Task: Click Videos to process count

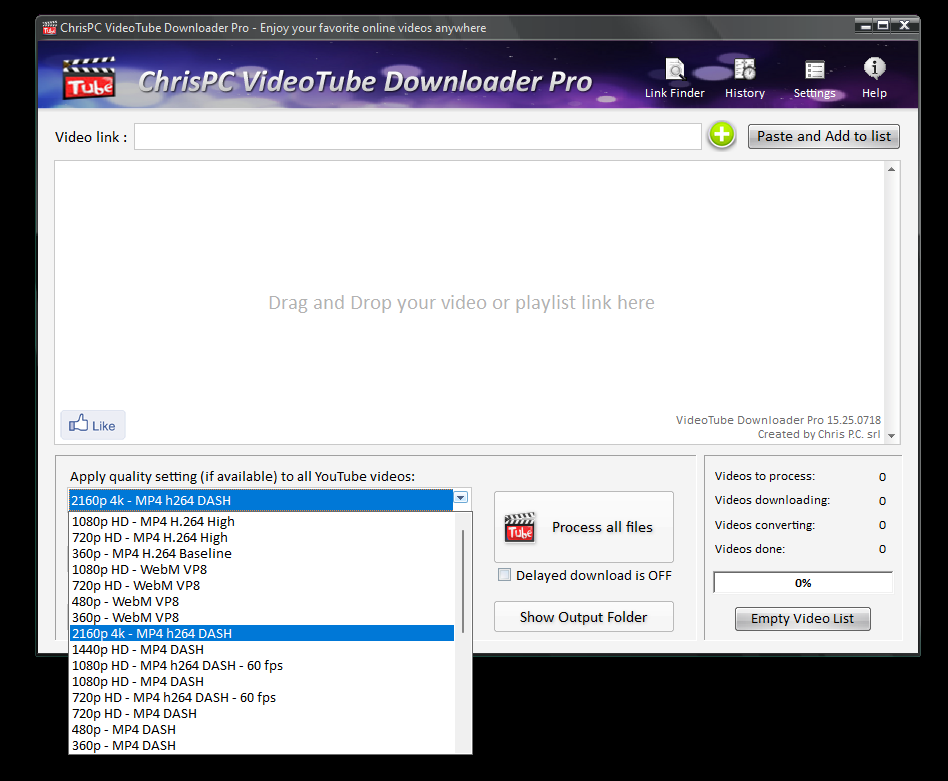Action: click(x=882, y=477)
